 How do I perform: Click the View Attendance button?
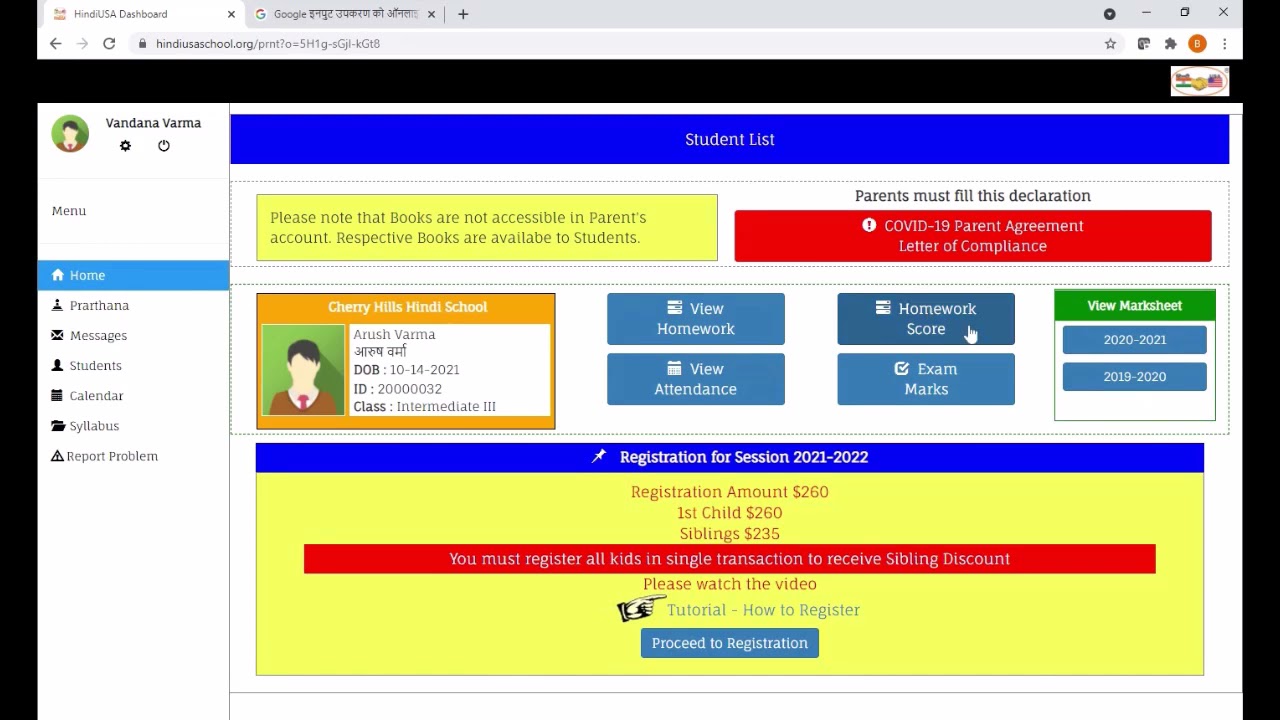[696, 379]
